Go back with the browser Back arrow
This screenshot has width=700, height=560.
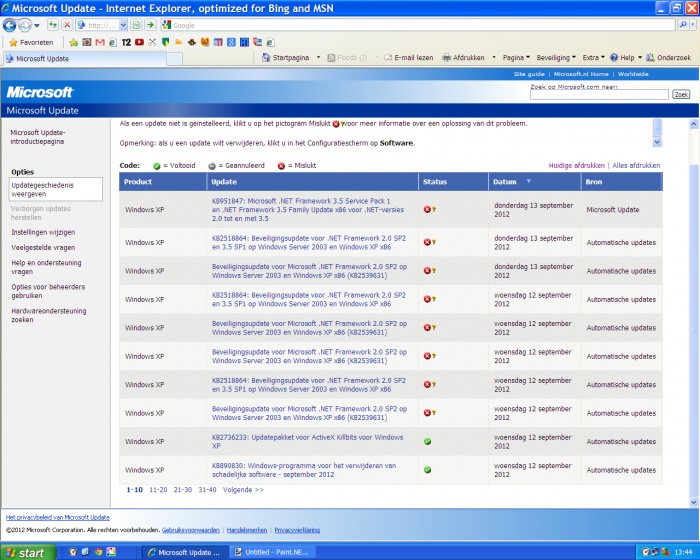[9, 25]
